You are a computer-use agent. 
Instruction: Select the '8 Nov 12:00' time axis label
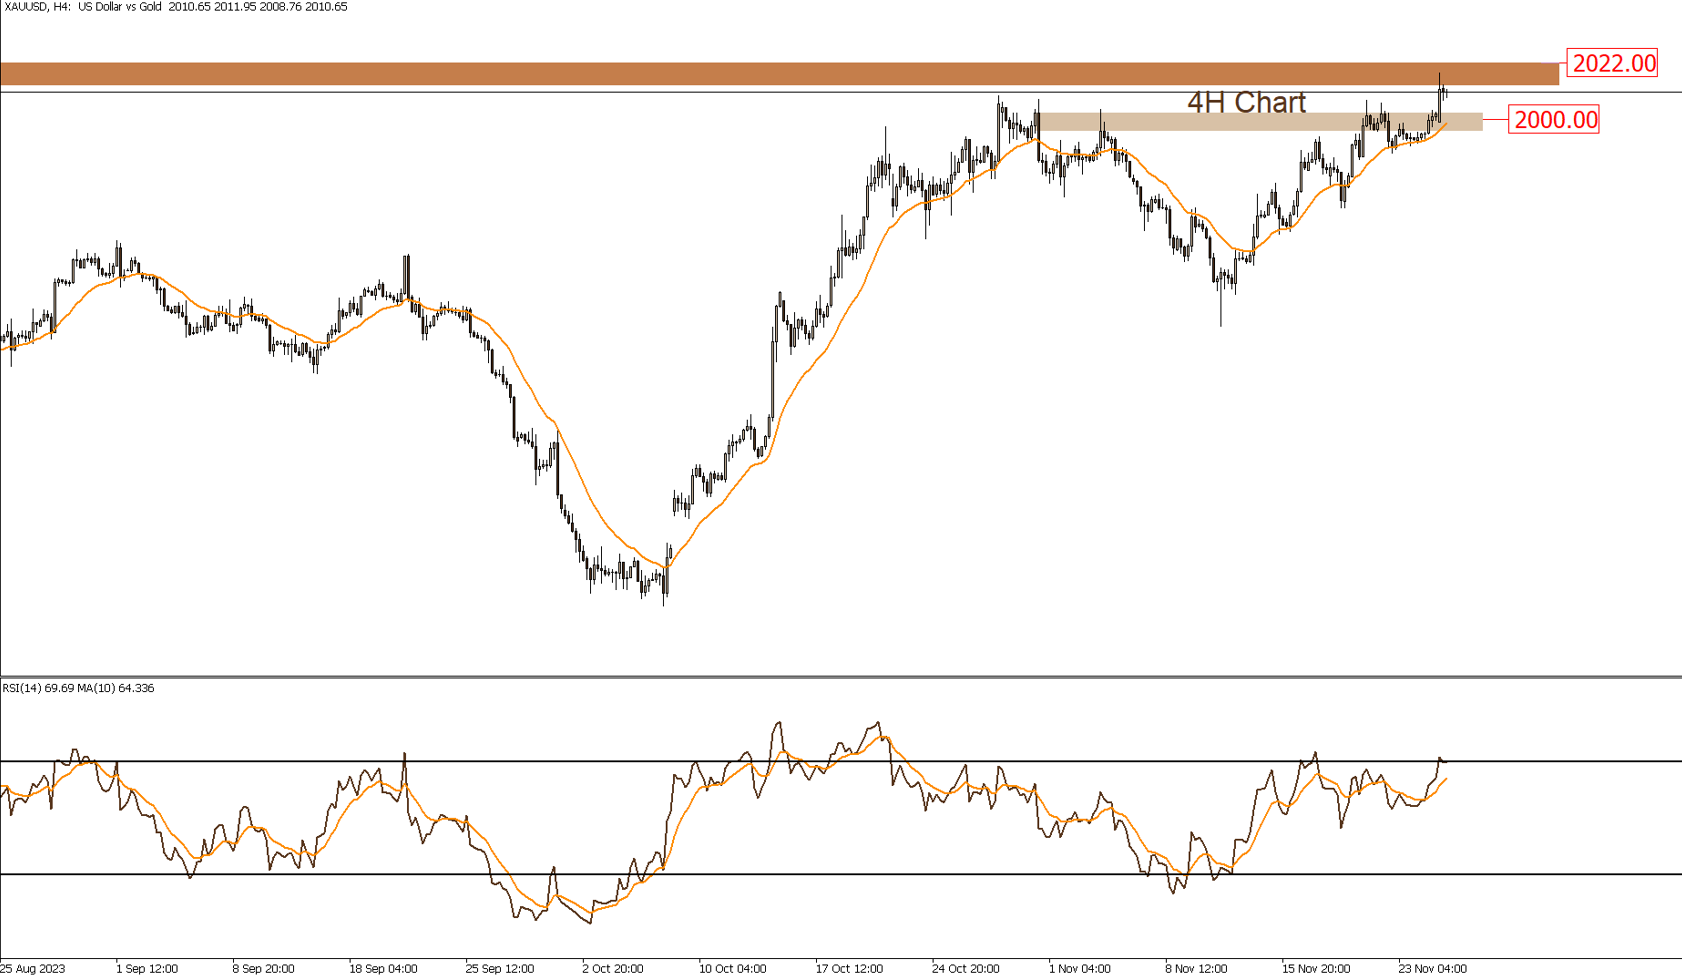pos(1196,968)
